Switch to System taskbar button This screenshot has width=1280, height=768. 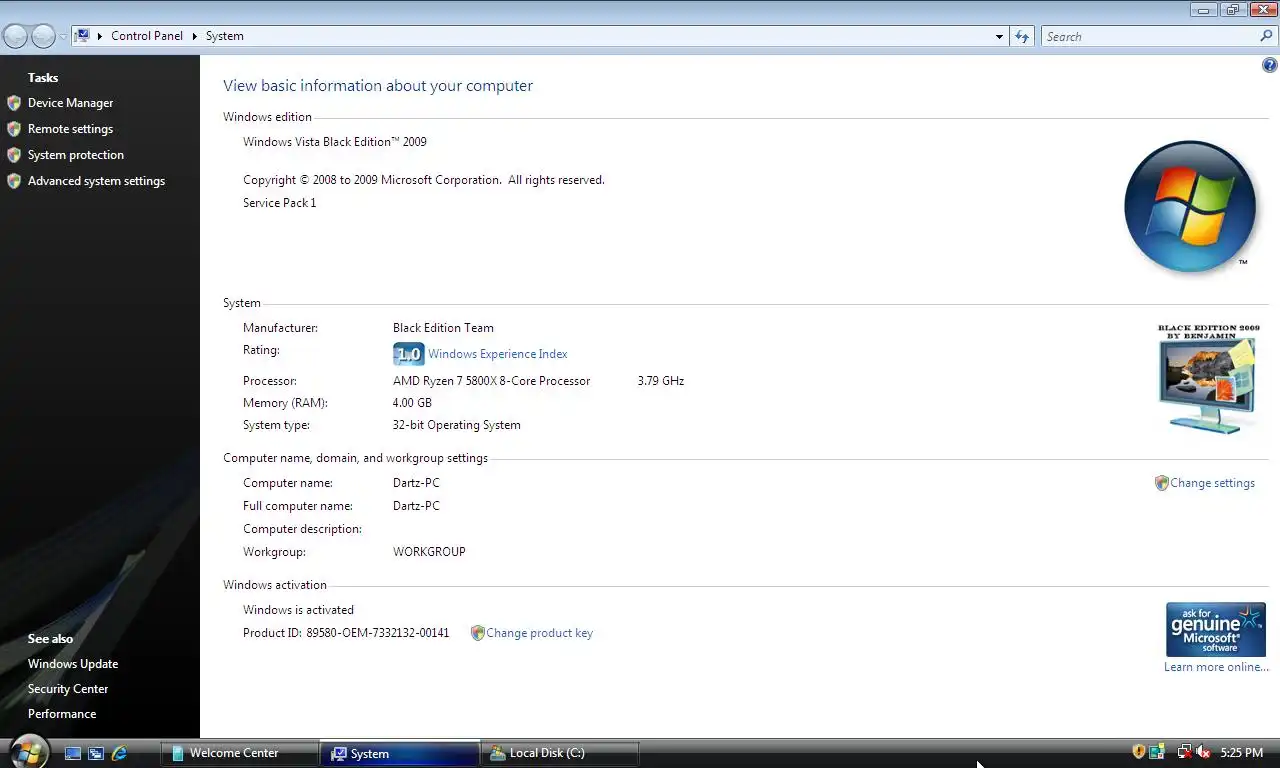click(399, 753)
